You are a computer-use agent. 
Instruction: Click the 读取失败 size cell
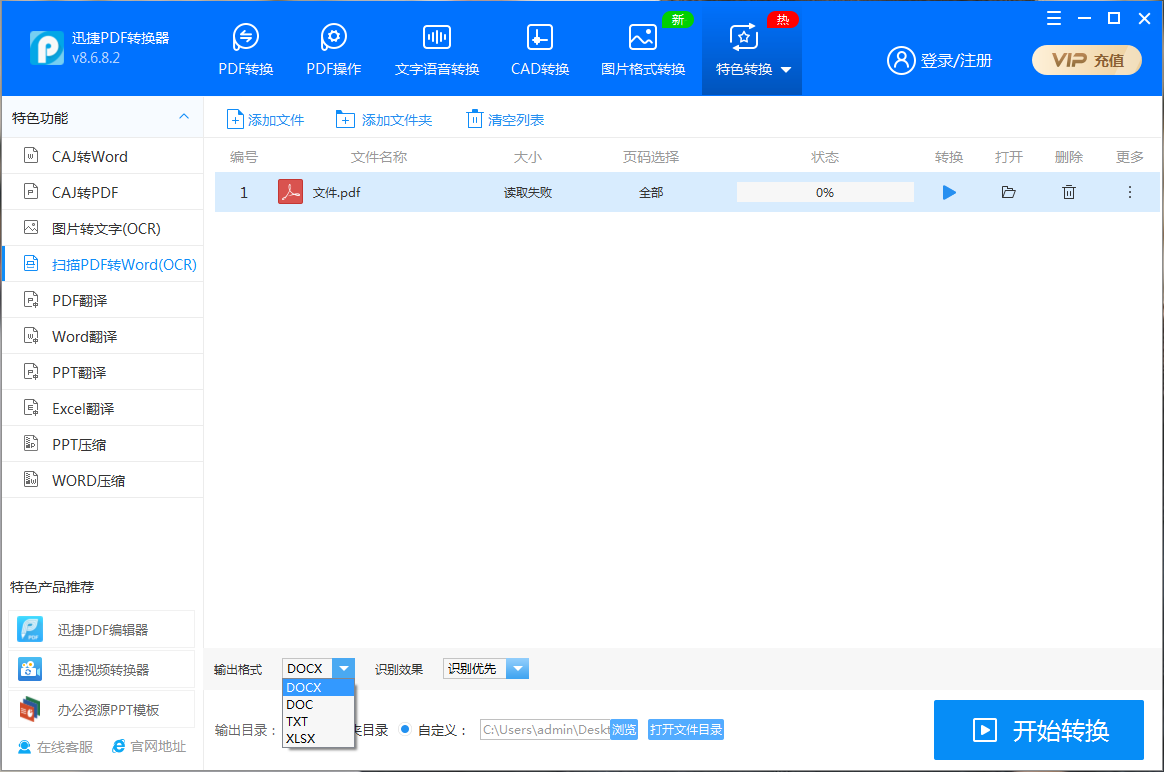(x=528, y=192)
